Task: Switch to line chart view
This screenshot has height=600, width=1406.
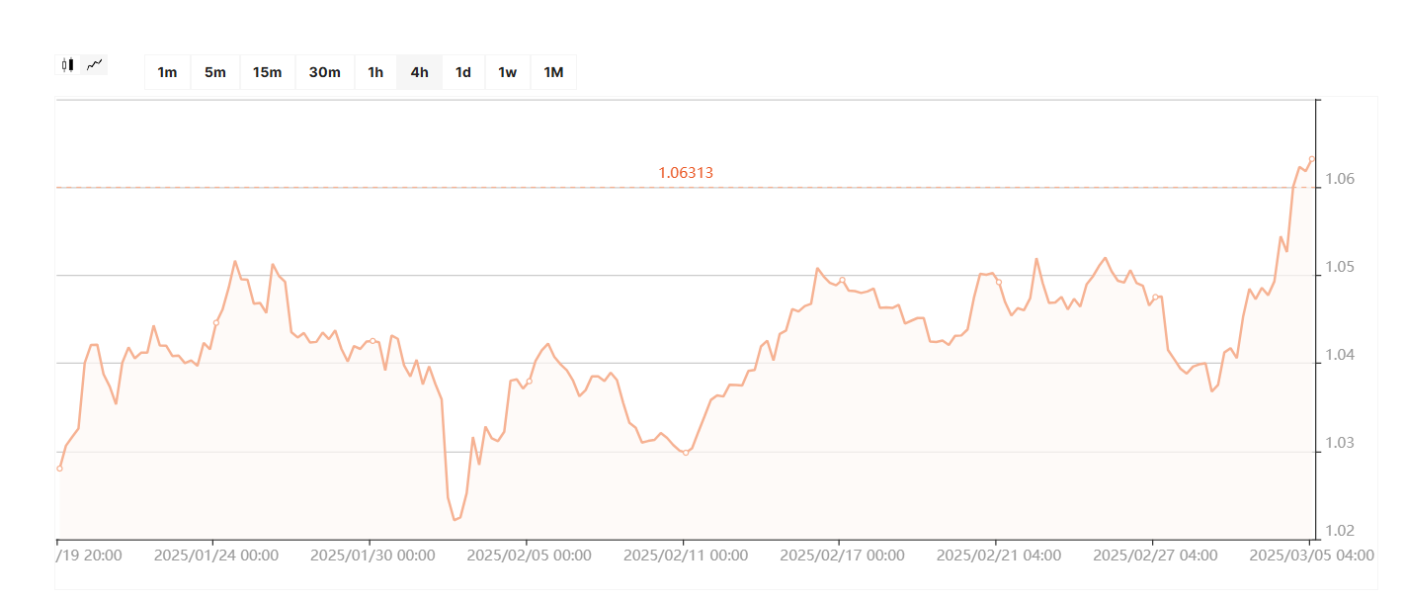Action: click(95, 65)
